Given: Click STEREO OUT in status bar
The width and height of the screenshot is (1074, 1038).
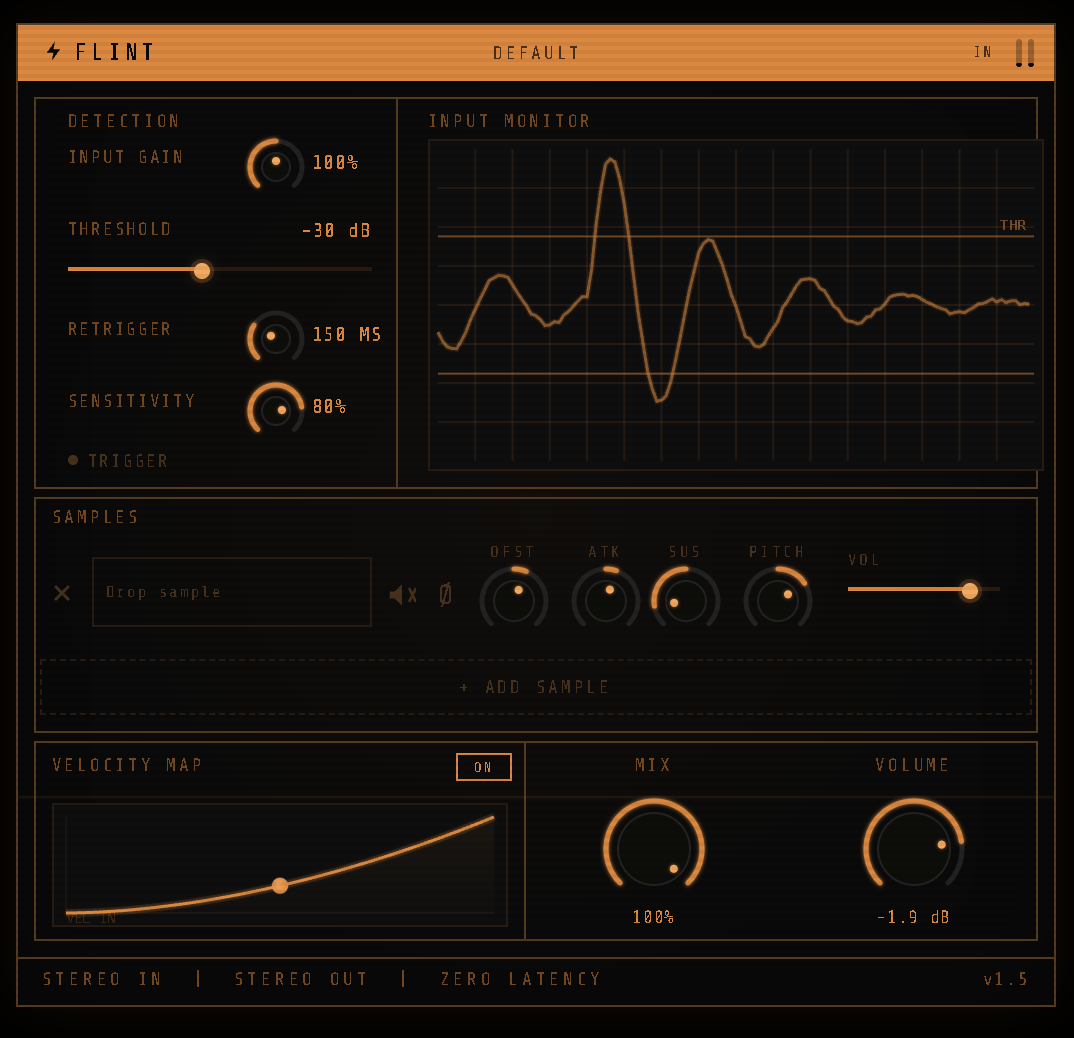Looking at the screenshot, I should coord(301,979).
